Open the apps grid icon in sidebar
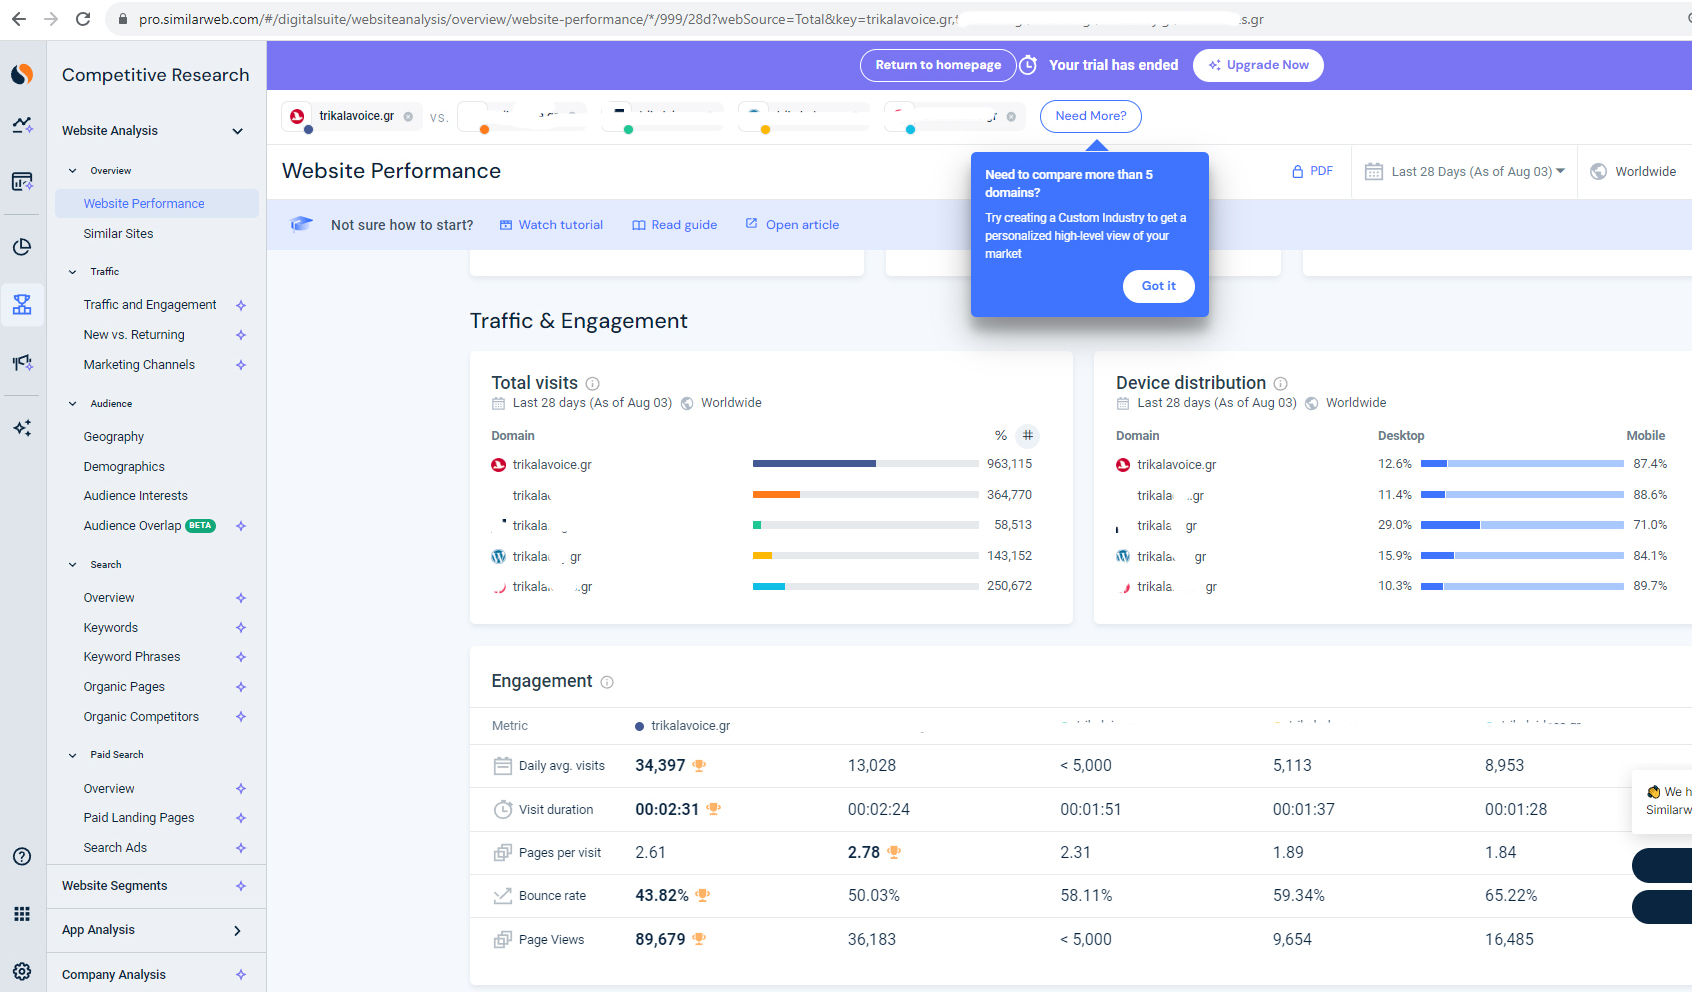1692x992 pixels. [x=22, y=914]
